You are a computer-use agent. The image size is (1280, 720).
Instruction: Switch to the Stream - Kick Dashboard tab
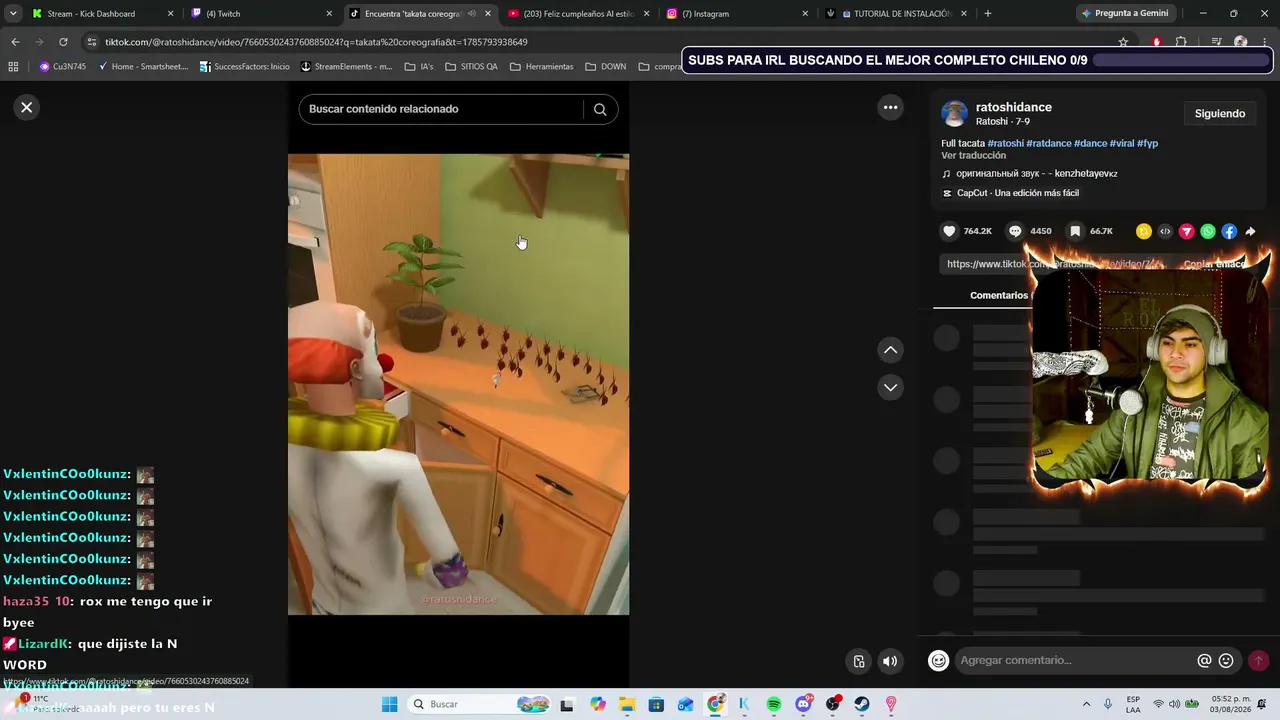(x=103, y=14)
